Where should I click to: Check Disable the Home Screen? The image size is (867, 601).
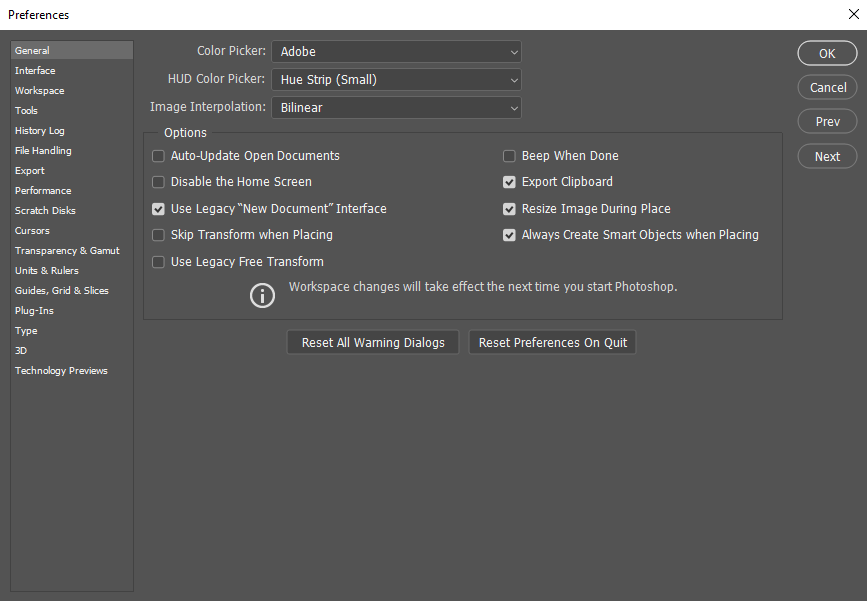click(x=158, y=182)
